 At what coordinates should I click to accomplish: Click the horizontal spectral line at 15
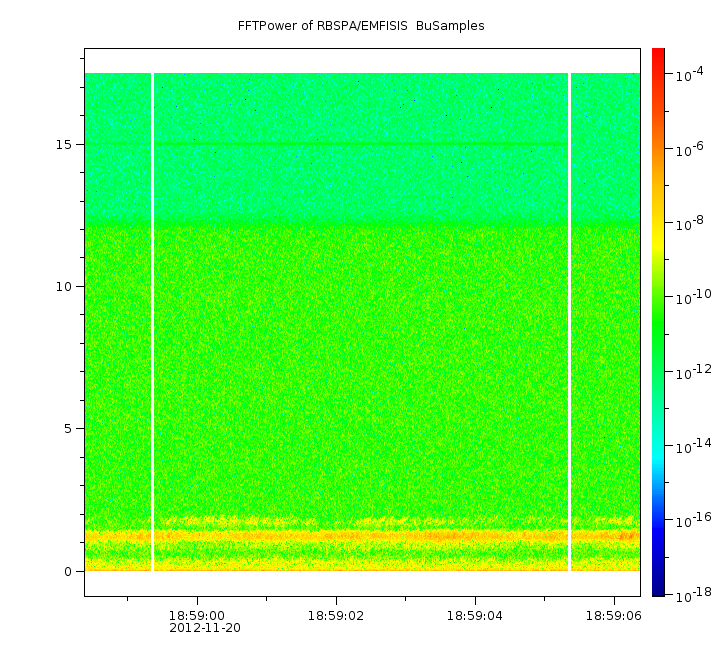tap(362, 144)
